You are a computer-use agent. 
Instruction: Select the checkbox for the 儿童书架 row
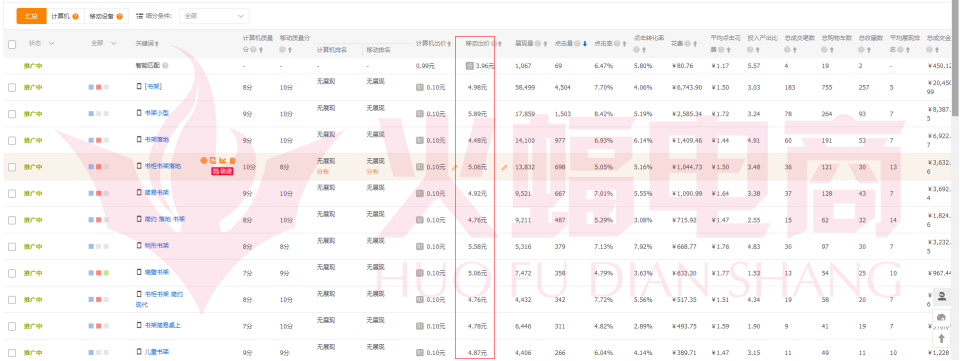[x=12, y=353]
